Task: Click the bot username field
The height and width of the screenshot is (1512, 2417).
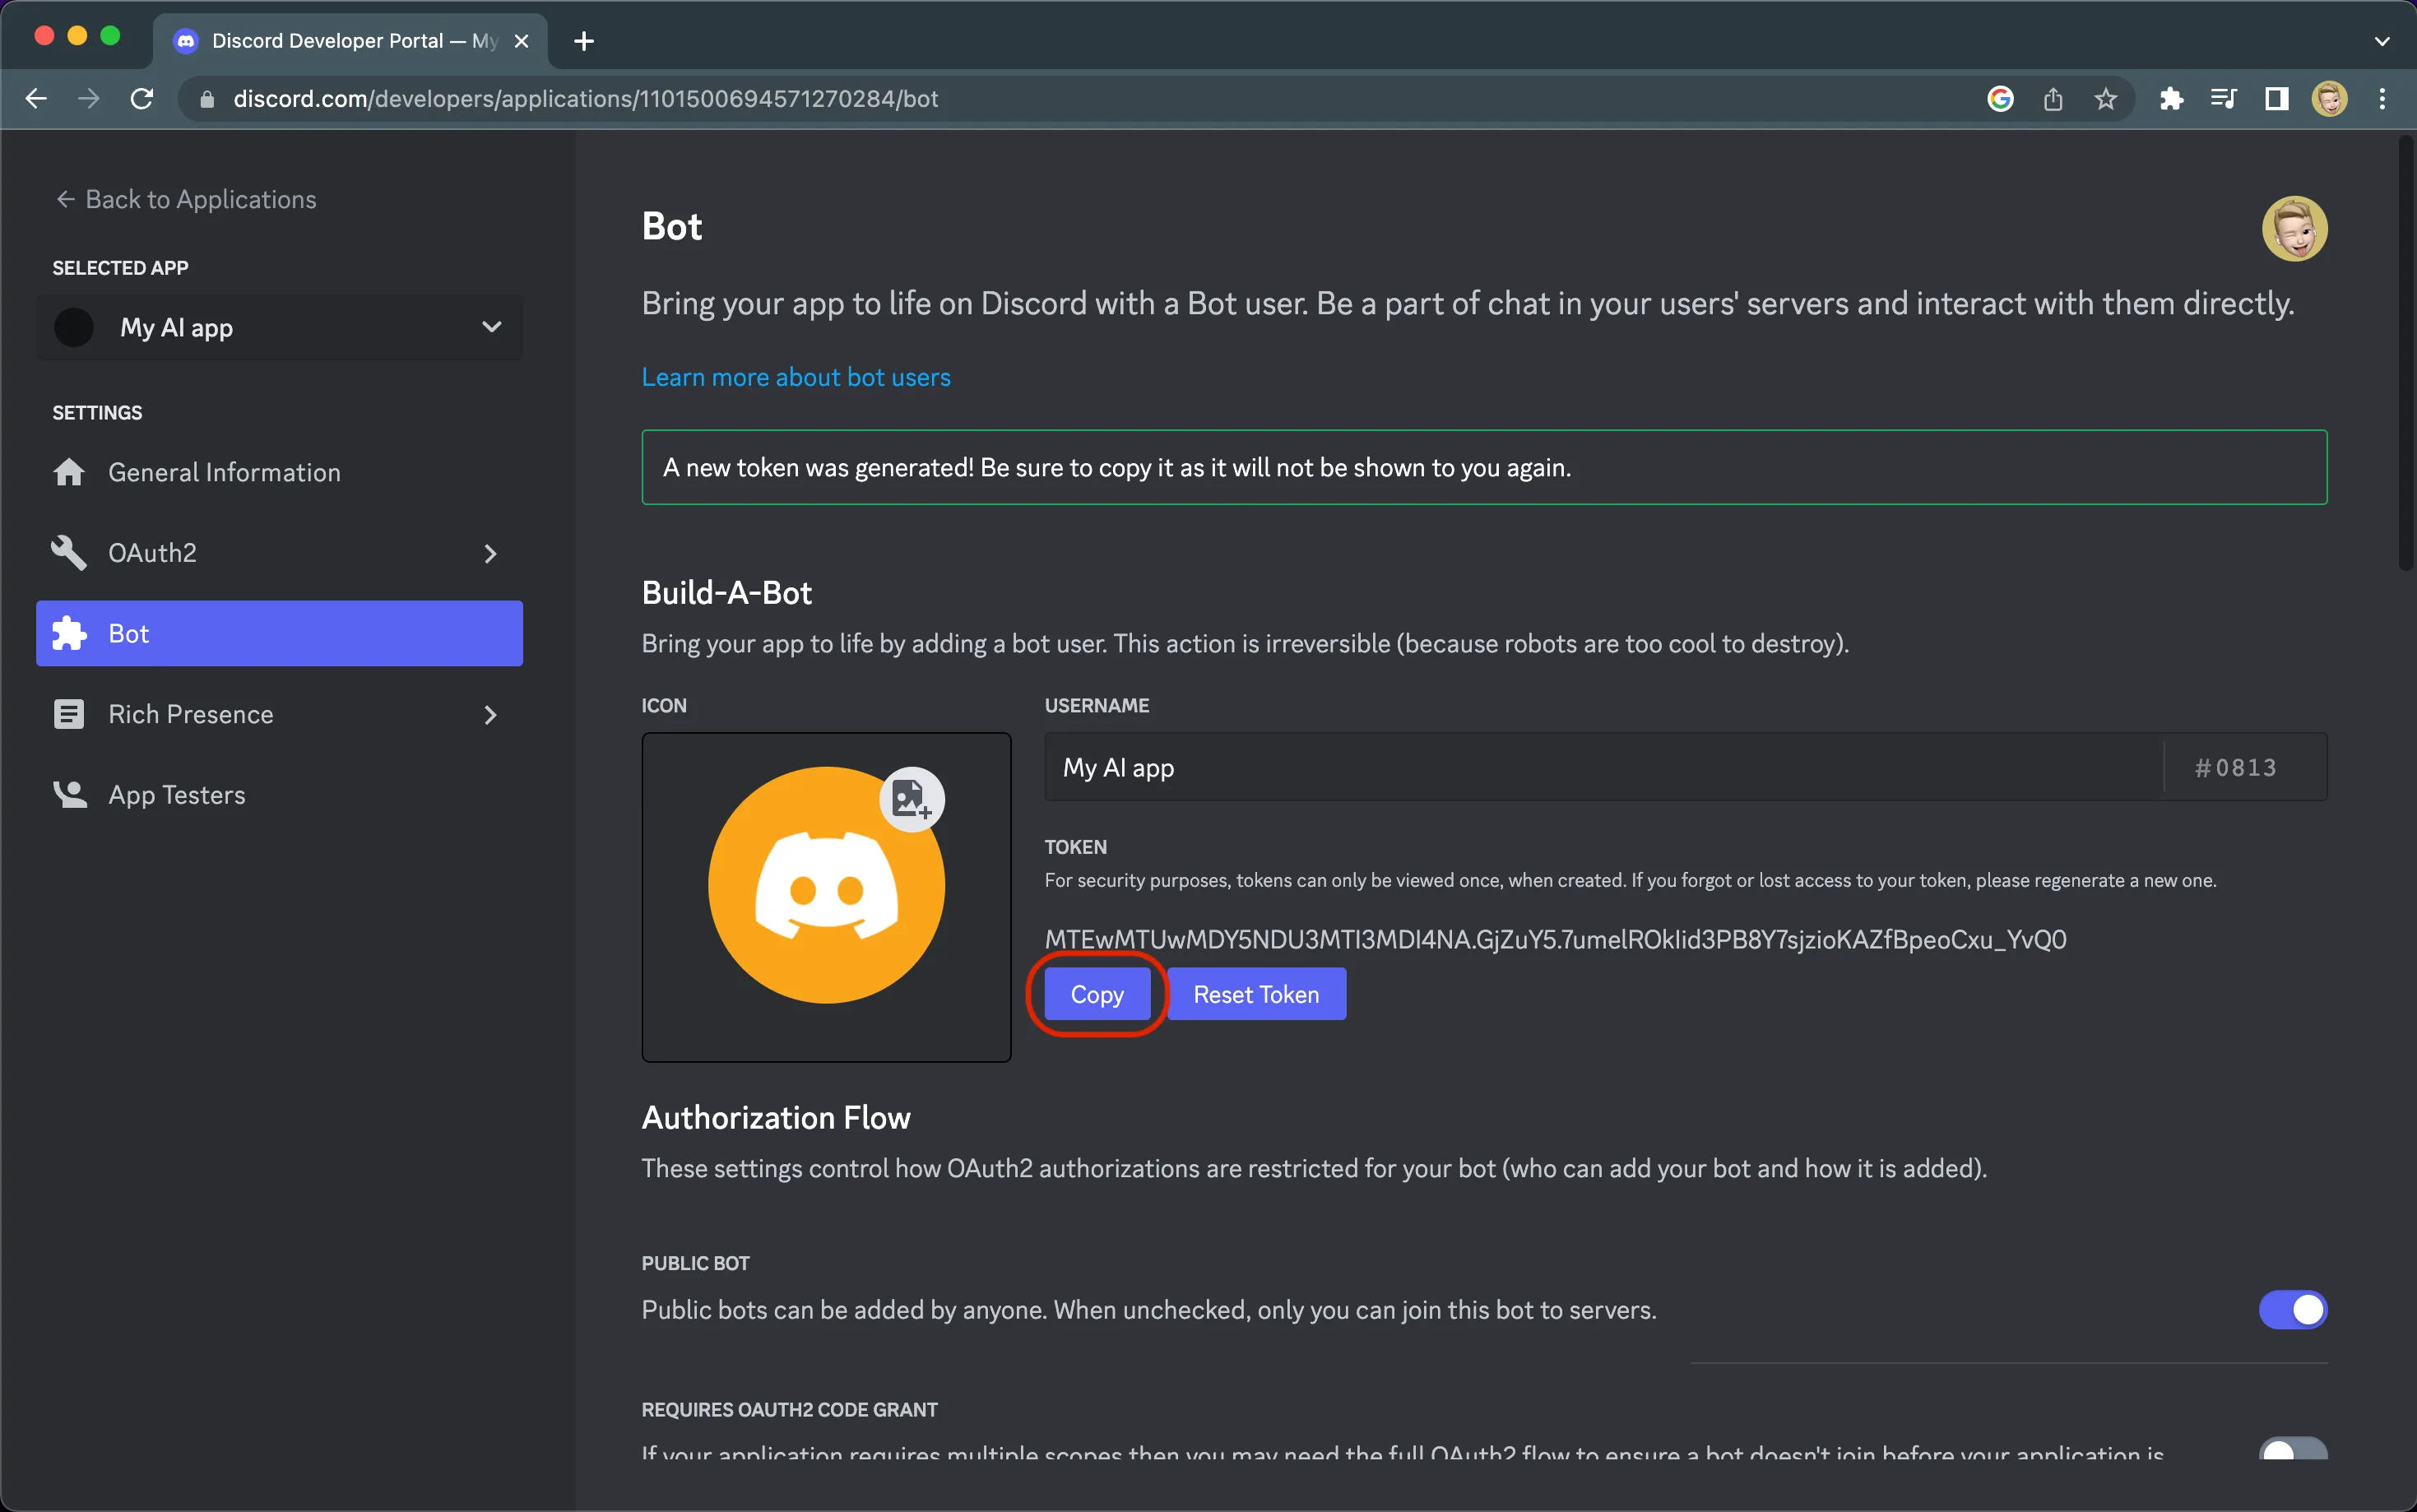Action: pyautogui.click(x=1603, y=767)
